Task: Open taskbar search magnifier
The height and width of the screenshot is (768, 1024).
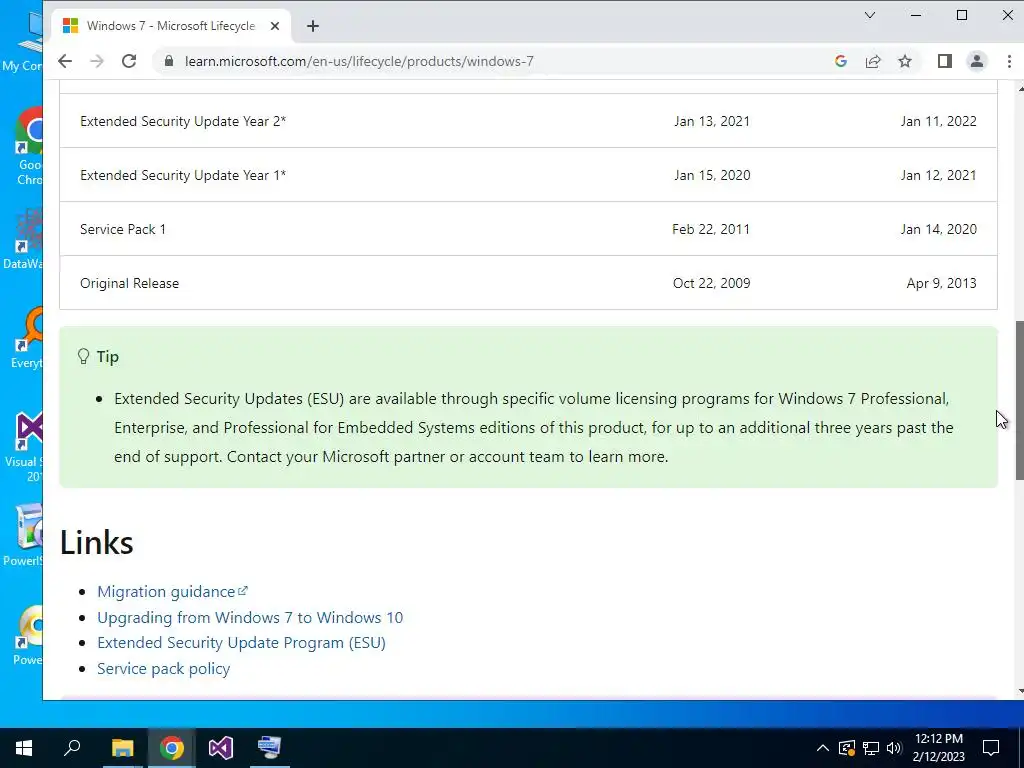Action: pos(72,748)
